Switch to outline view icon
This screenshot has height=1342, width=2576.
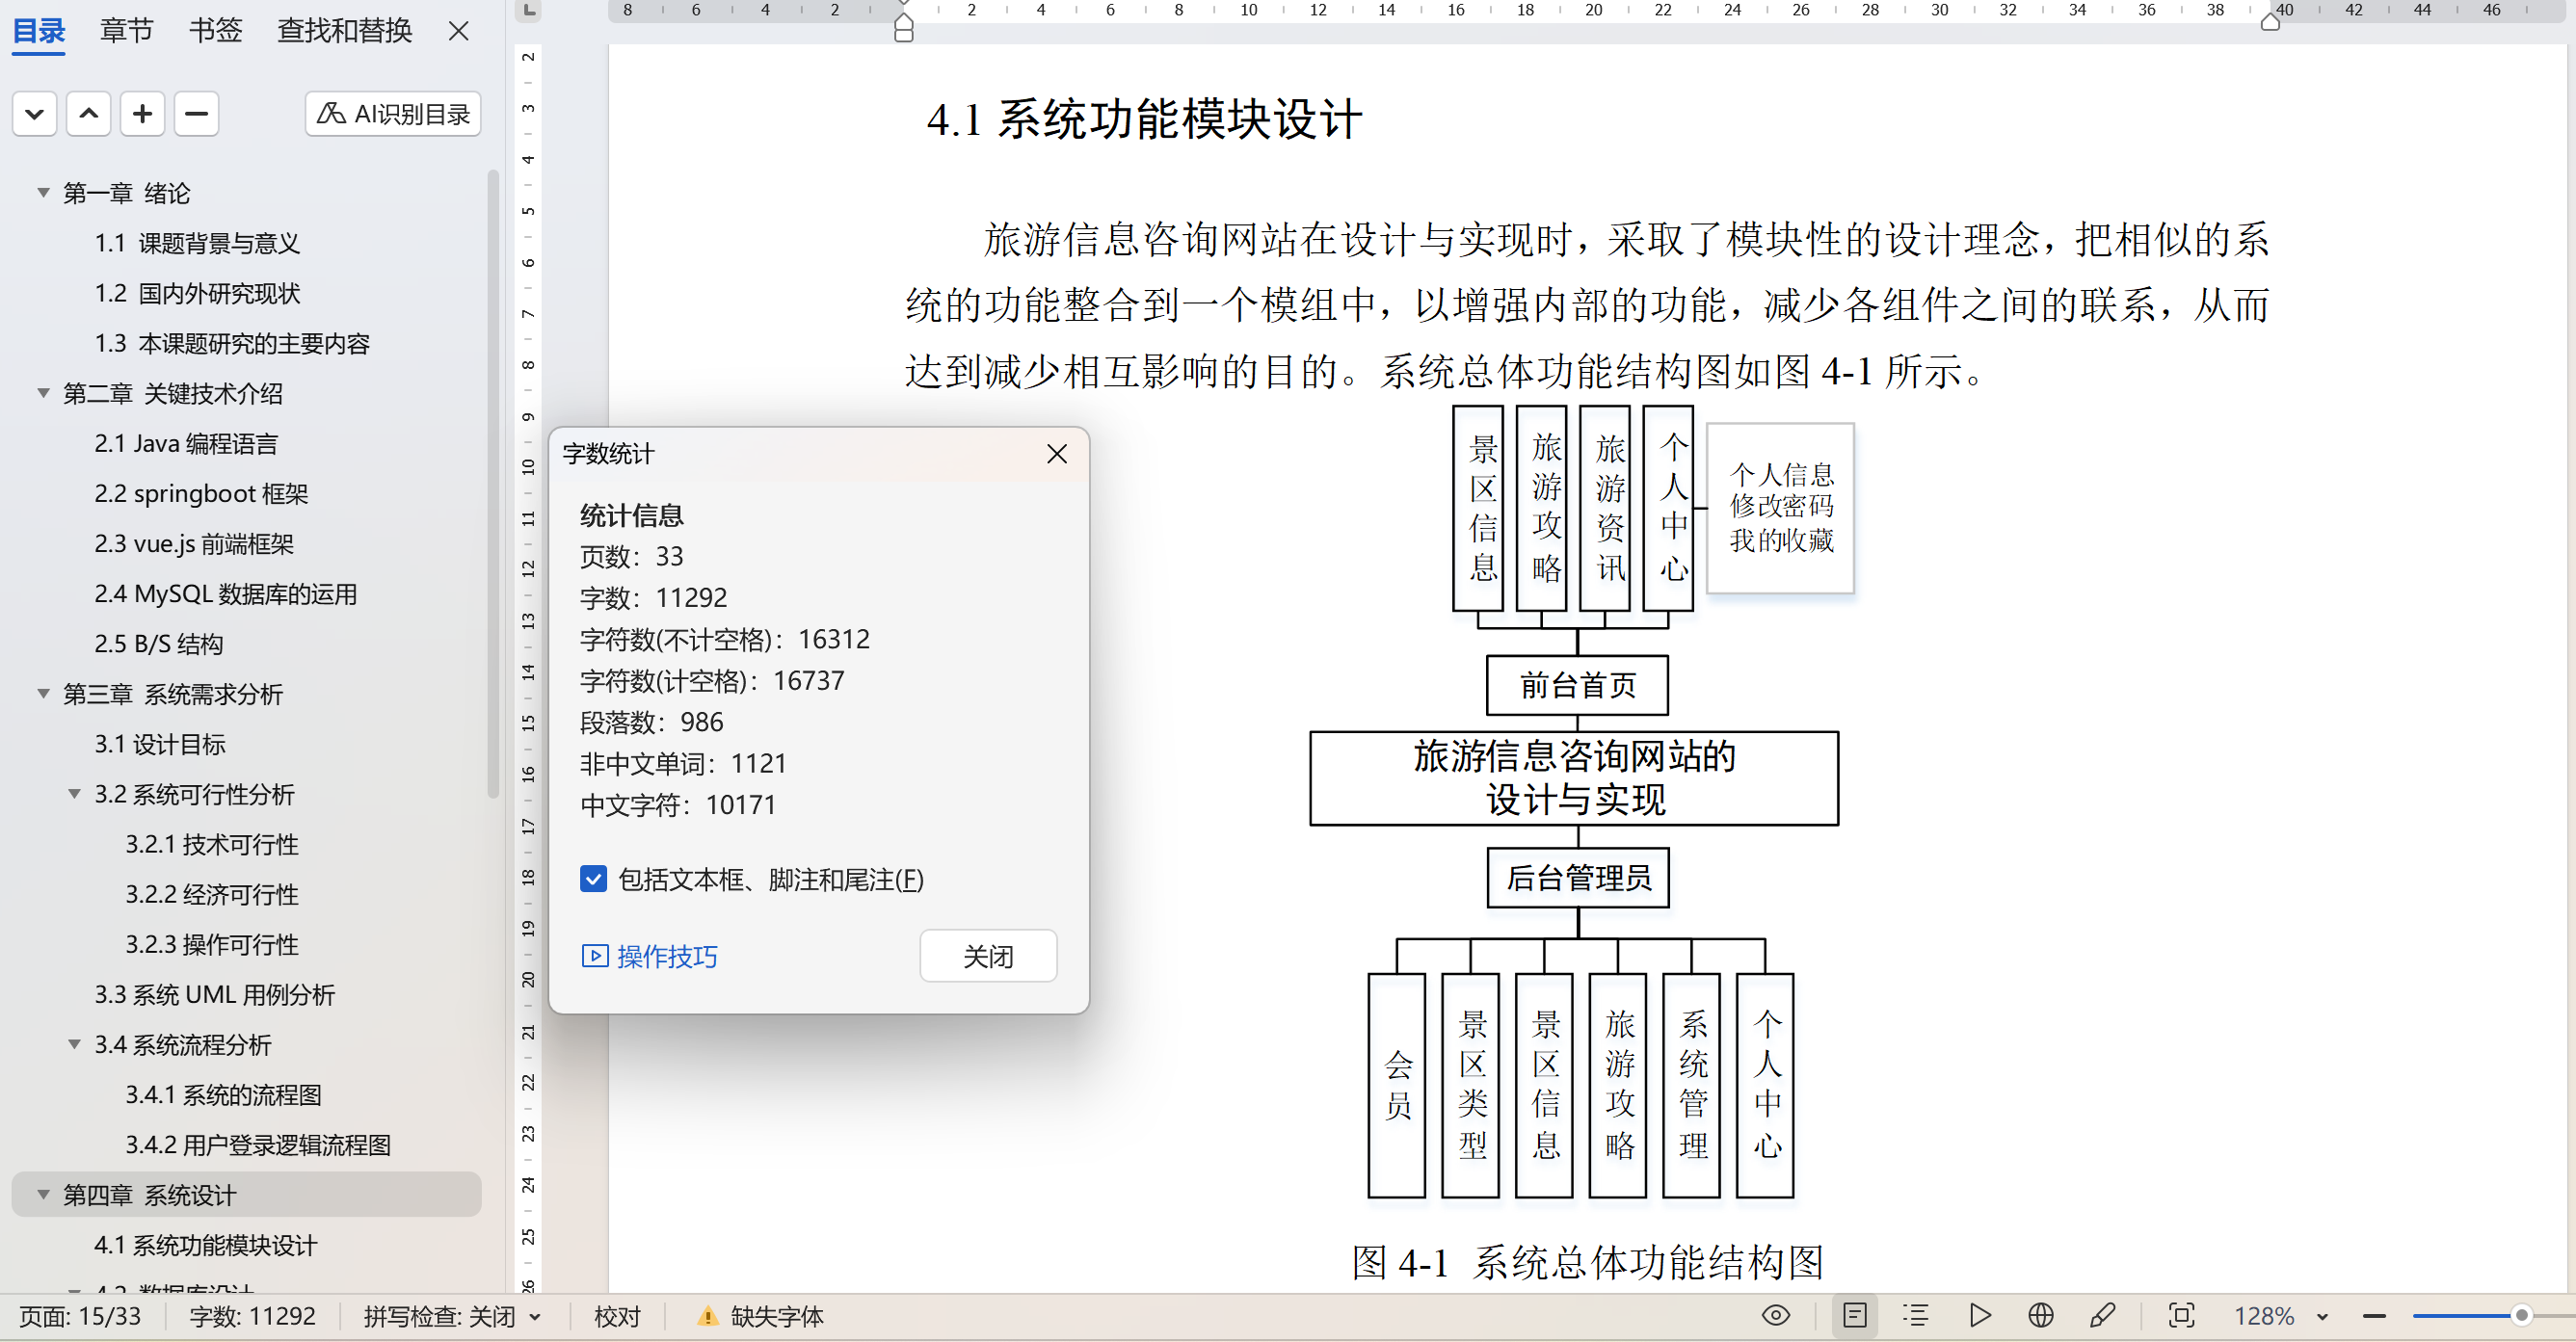[1915, 1315]
